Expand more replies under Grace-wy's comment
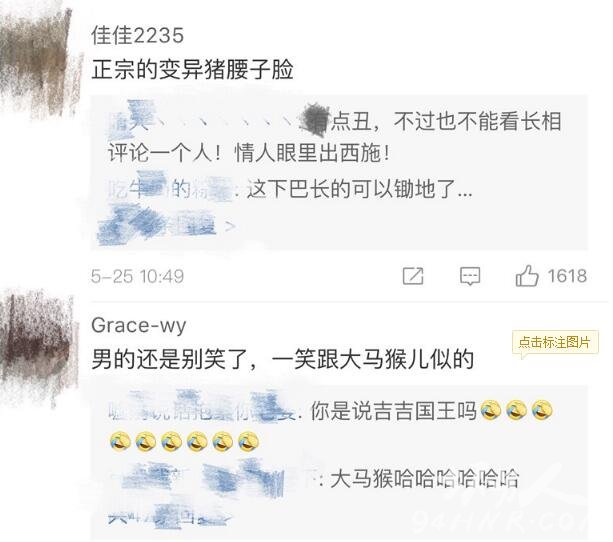Image resolution: width=613 pixels, height=542 pixels. (x=170, y=519)
